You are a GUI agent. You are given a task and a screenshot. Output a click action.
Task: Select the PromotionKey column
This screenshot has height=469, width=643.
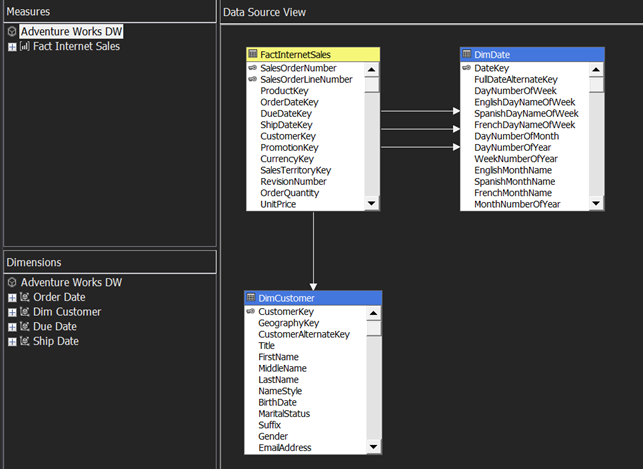coord(289,148)
